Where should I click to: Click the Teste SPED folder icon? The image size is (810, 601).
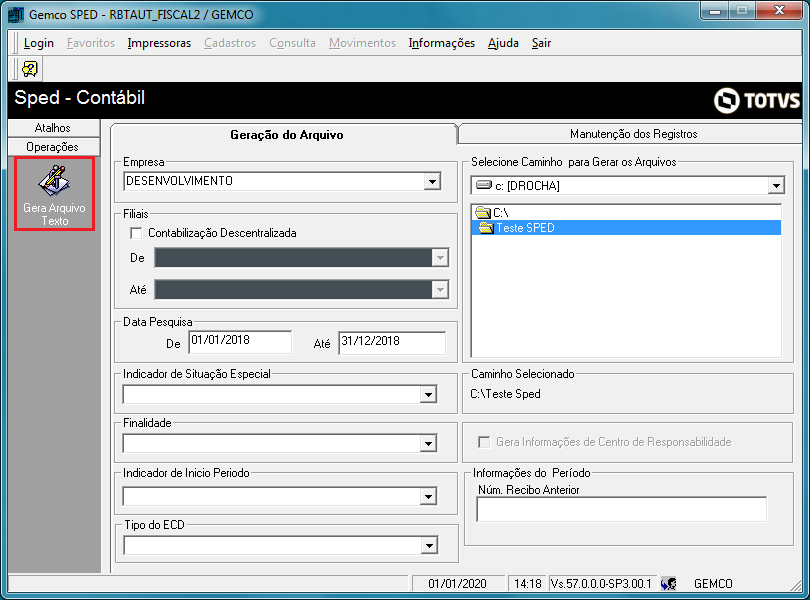point(486,228)
